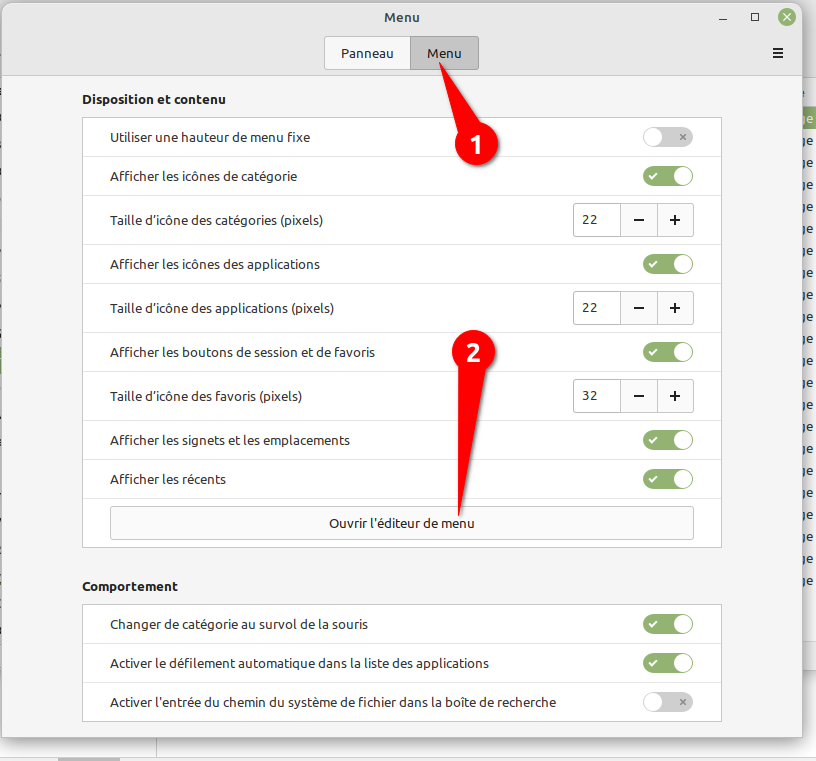Turn off 'Afficher les signets et les emplacements'
This screenshot has height=761, width=816.
[667, 440]
